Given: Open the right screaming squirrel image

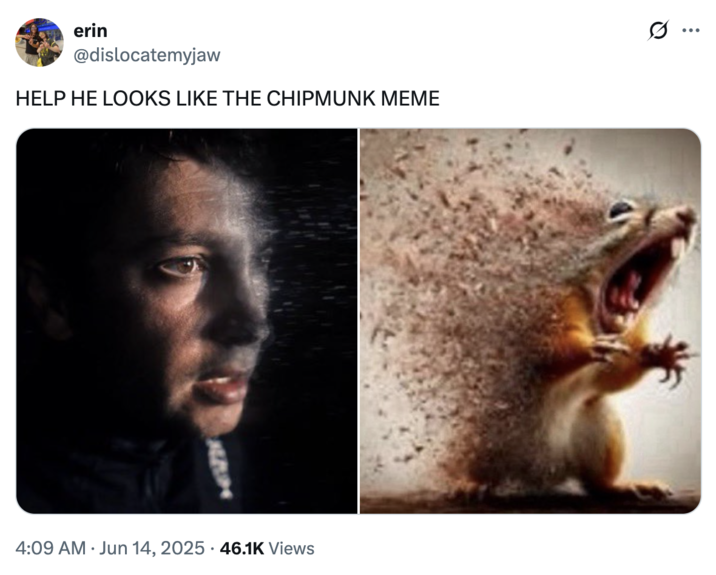Looking at the screenshot, I should [530, 320].
